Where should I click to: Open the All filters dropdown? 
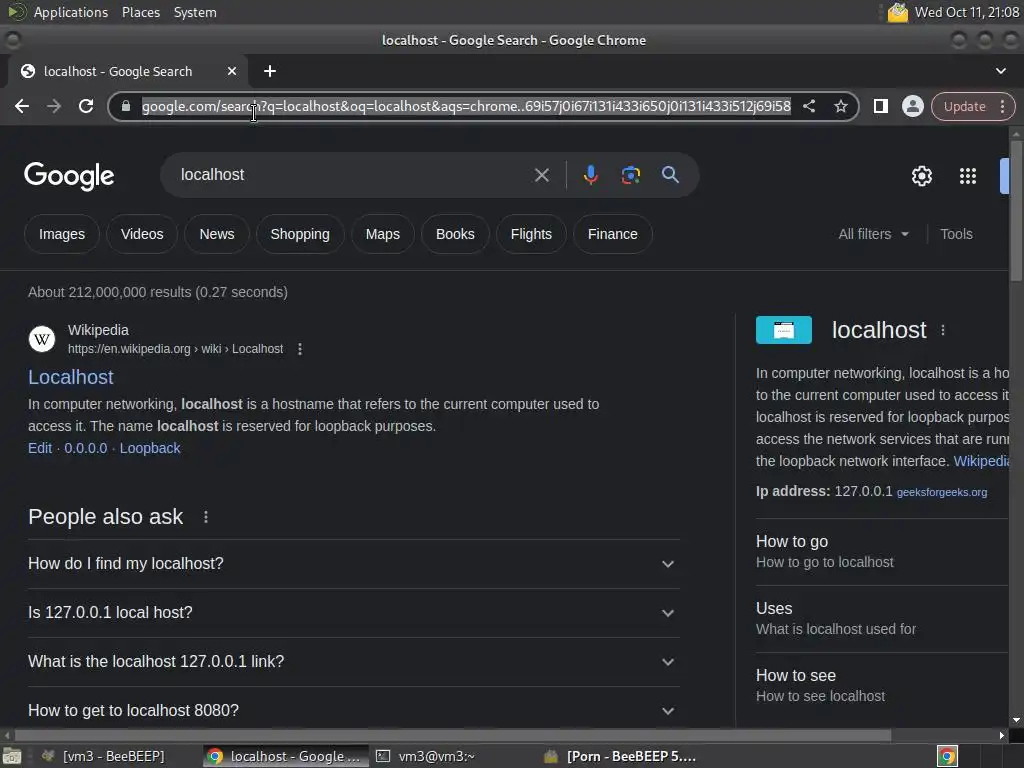(873, 234)
